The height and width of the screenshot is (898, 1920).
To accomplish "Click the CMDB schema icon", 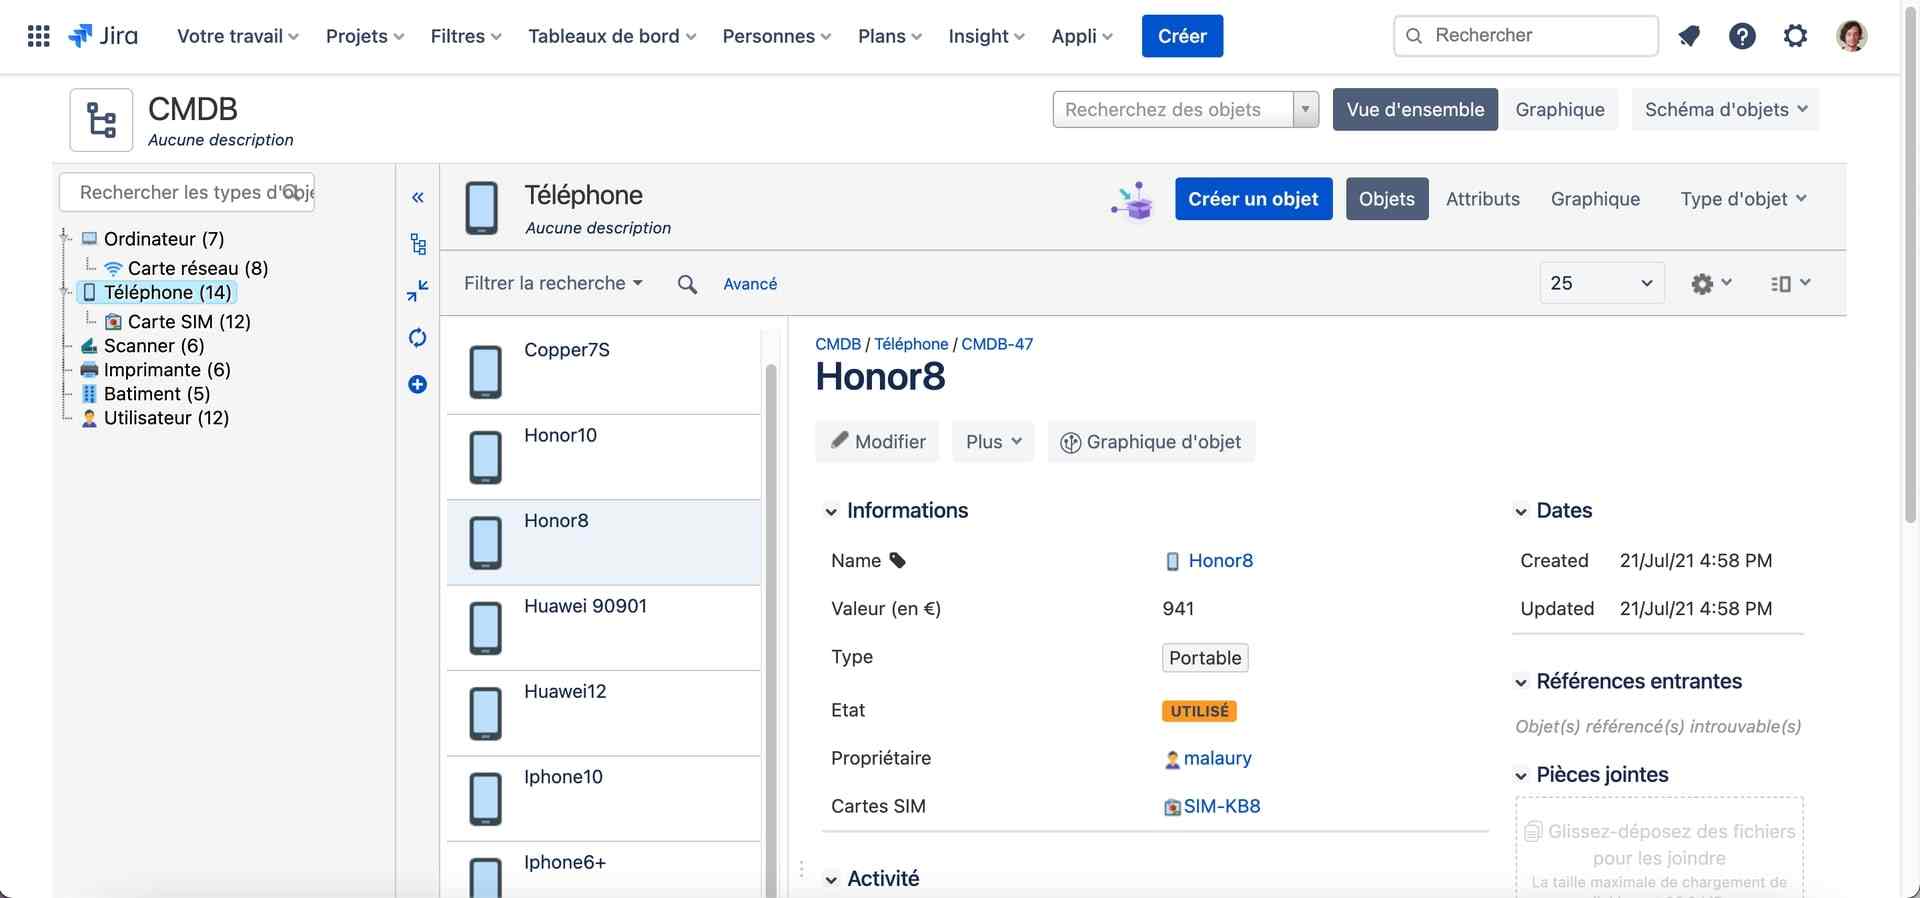I will 101,120.
